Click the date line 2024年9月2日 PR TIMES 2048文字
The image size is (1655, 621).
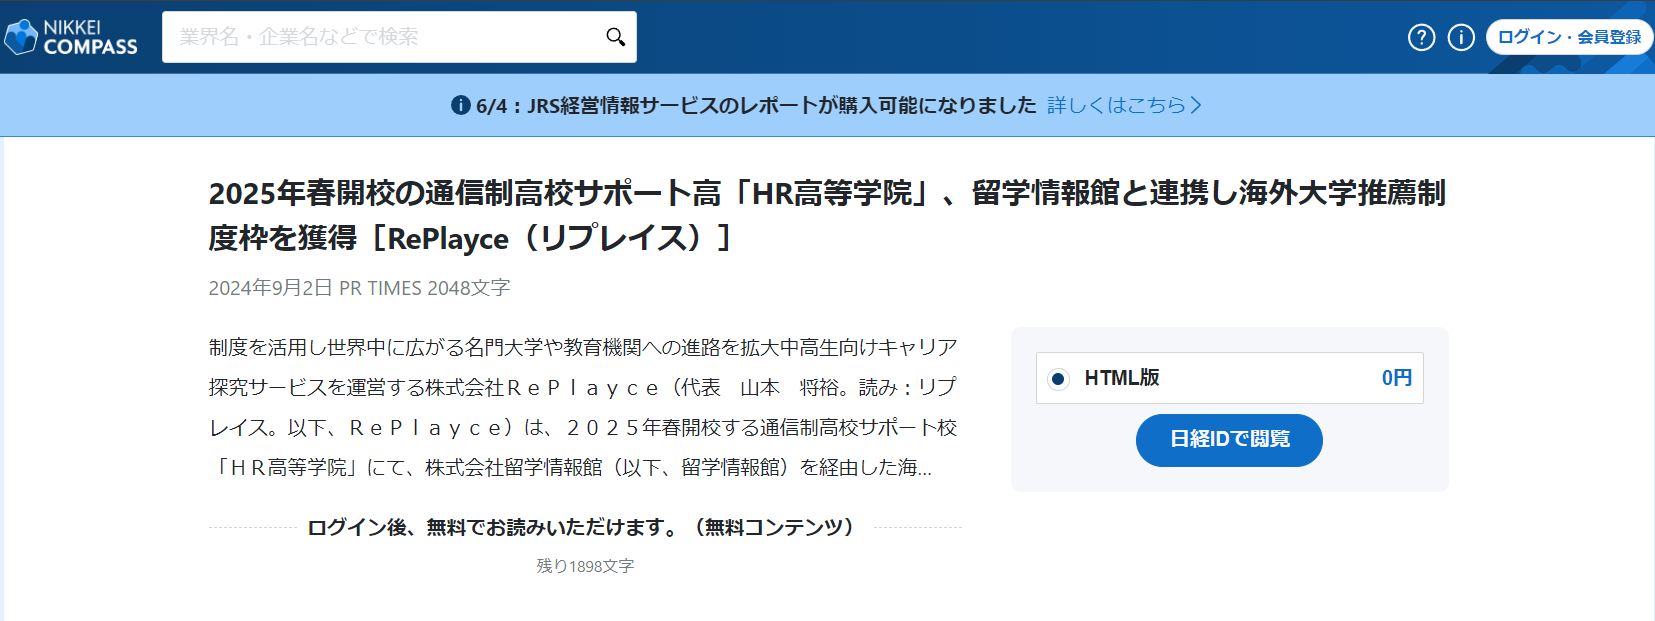pos(359,288)
